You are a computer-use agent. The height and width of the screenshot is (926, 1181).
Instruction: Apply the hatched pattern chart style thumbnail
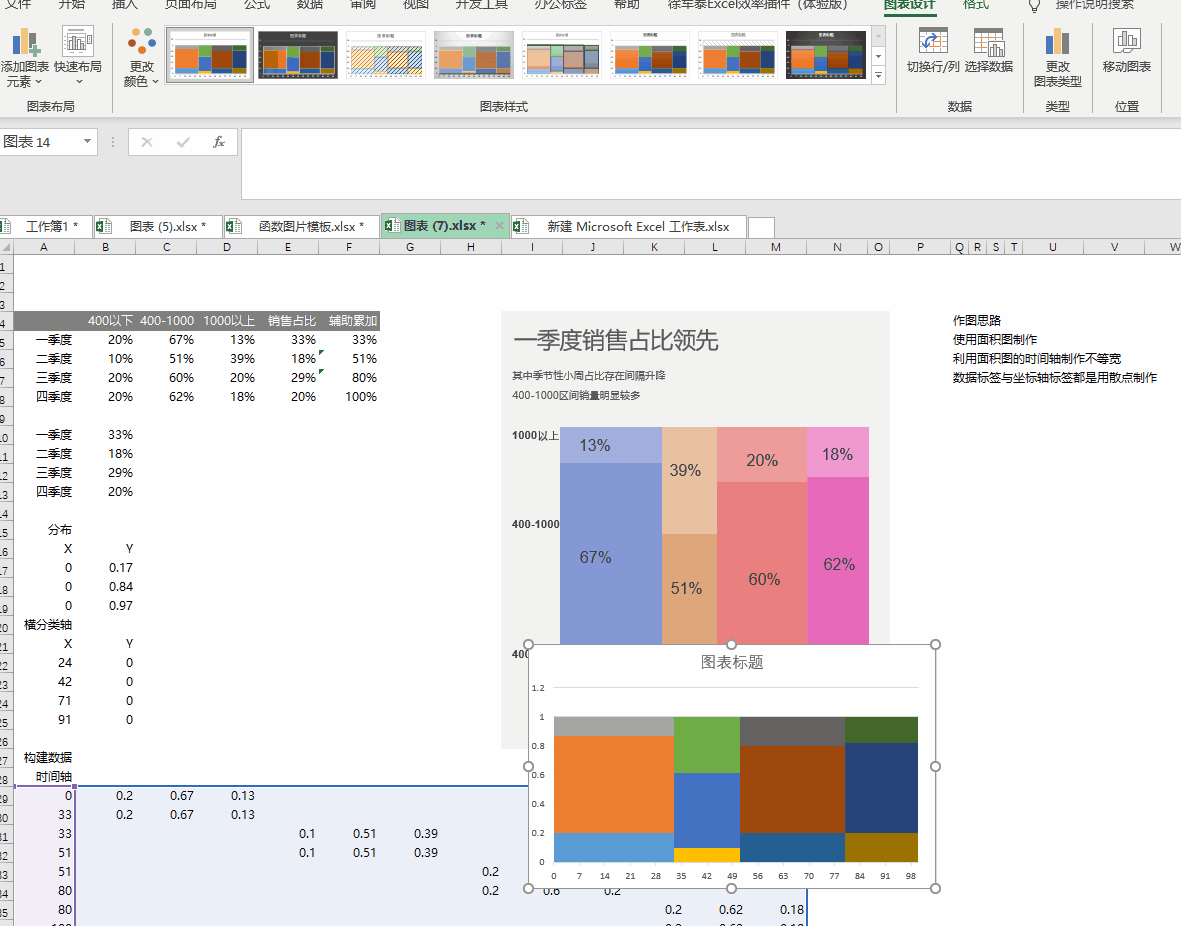click(x=386, y=55)
